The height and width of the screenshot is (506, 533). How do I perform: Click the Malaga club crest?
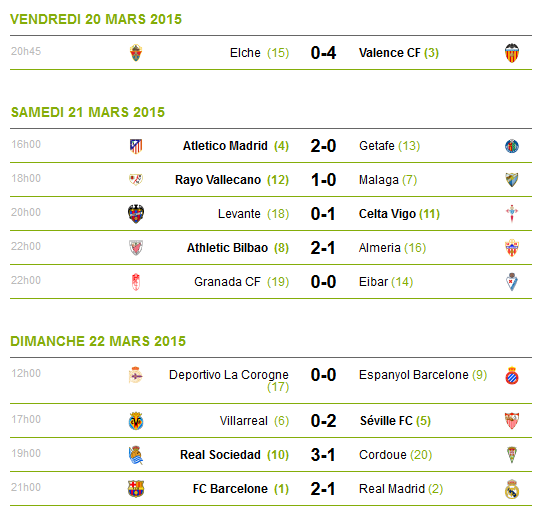(512, 180)
